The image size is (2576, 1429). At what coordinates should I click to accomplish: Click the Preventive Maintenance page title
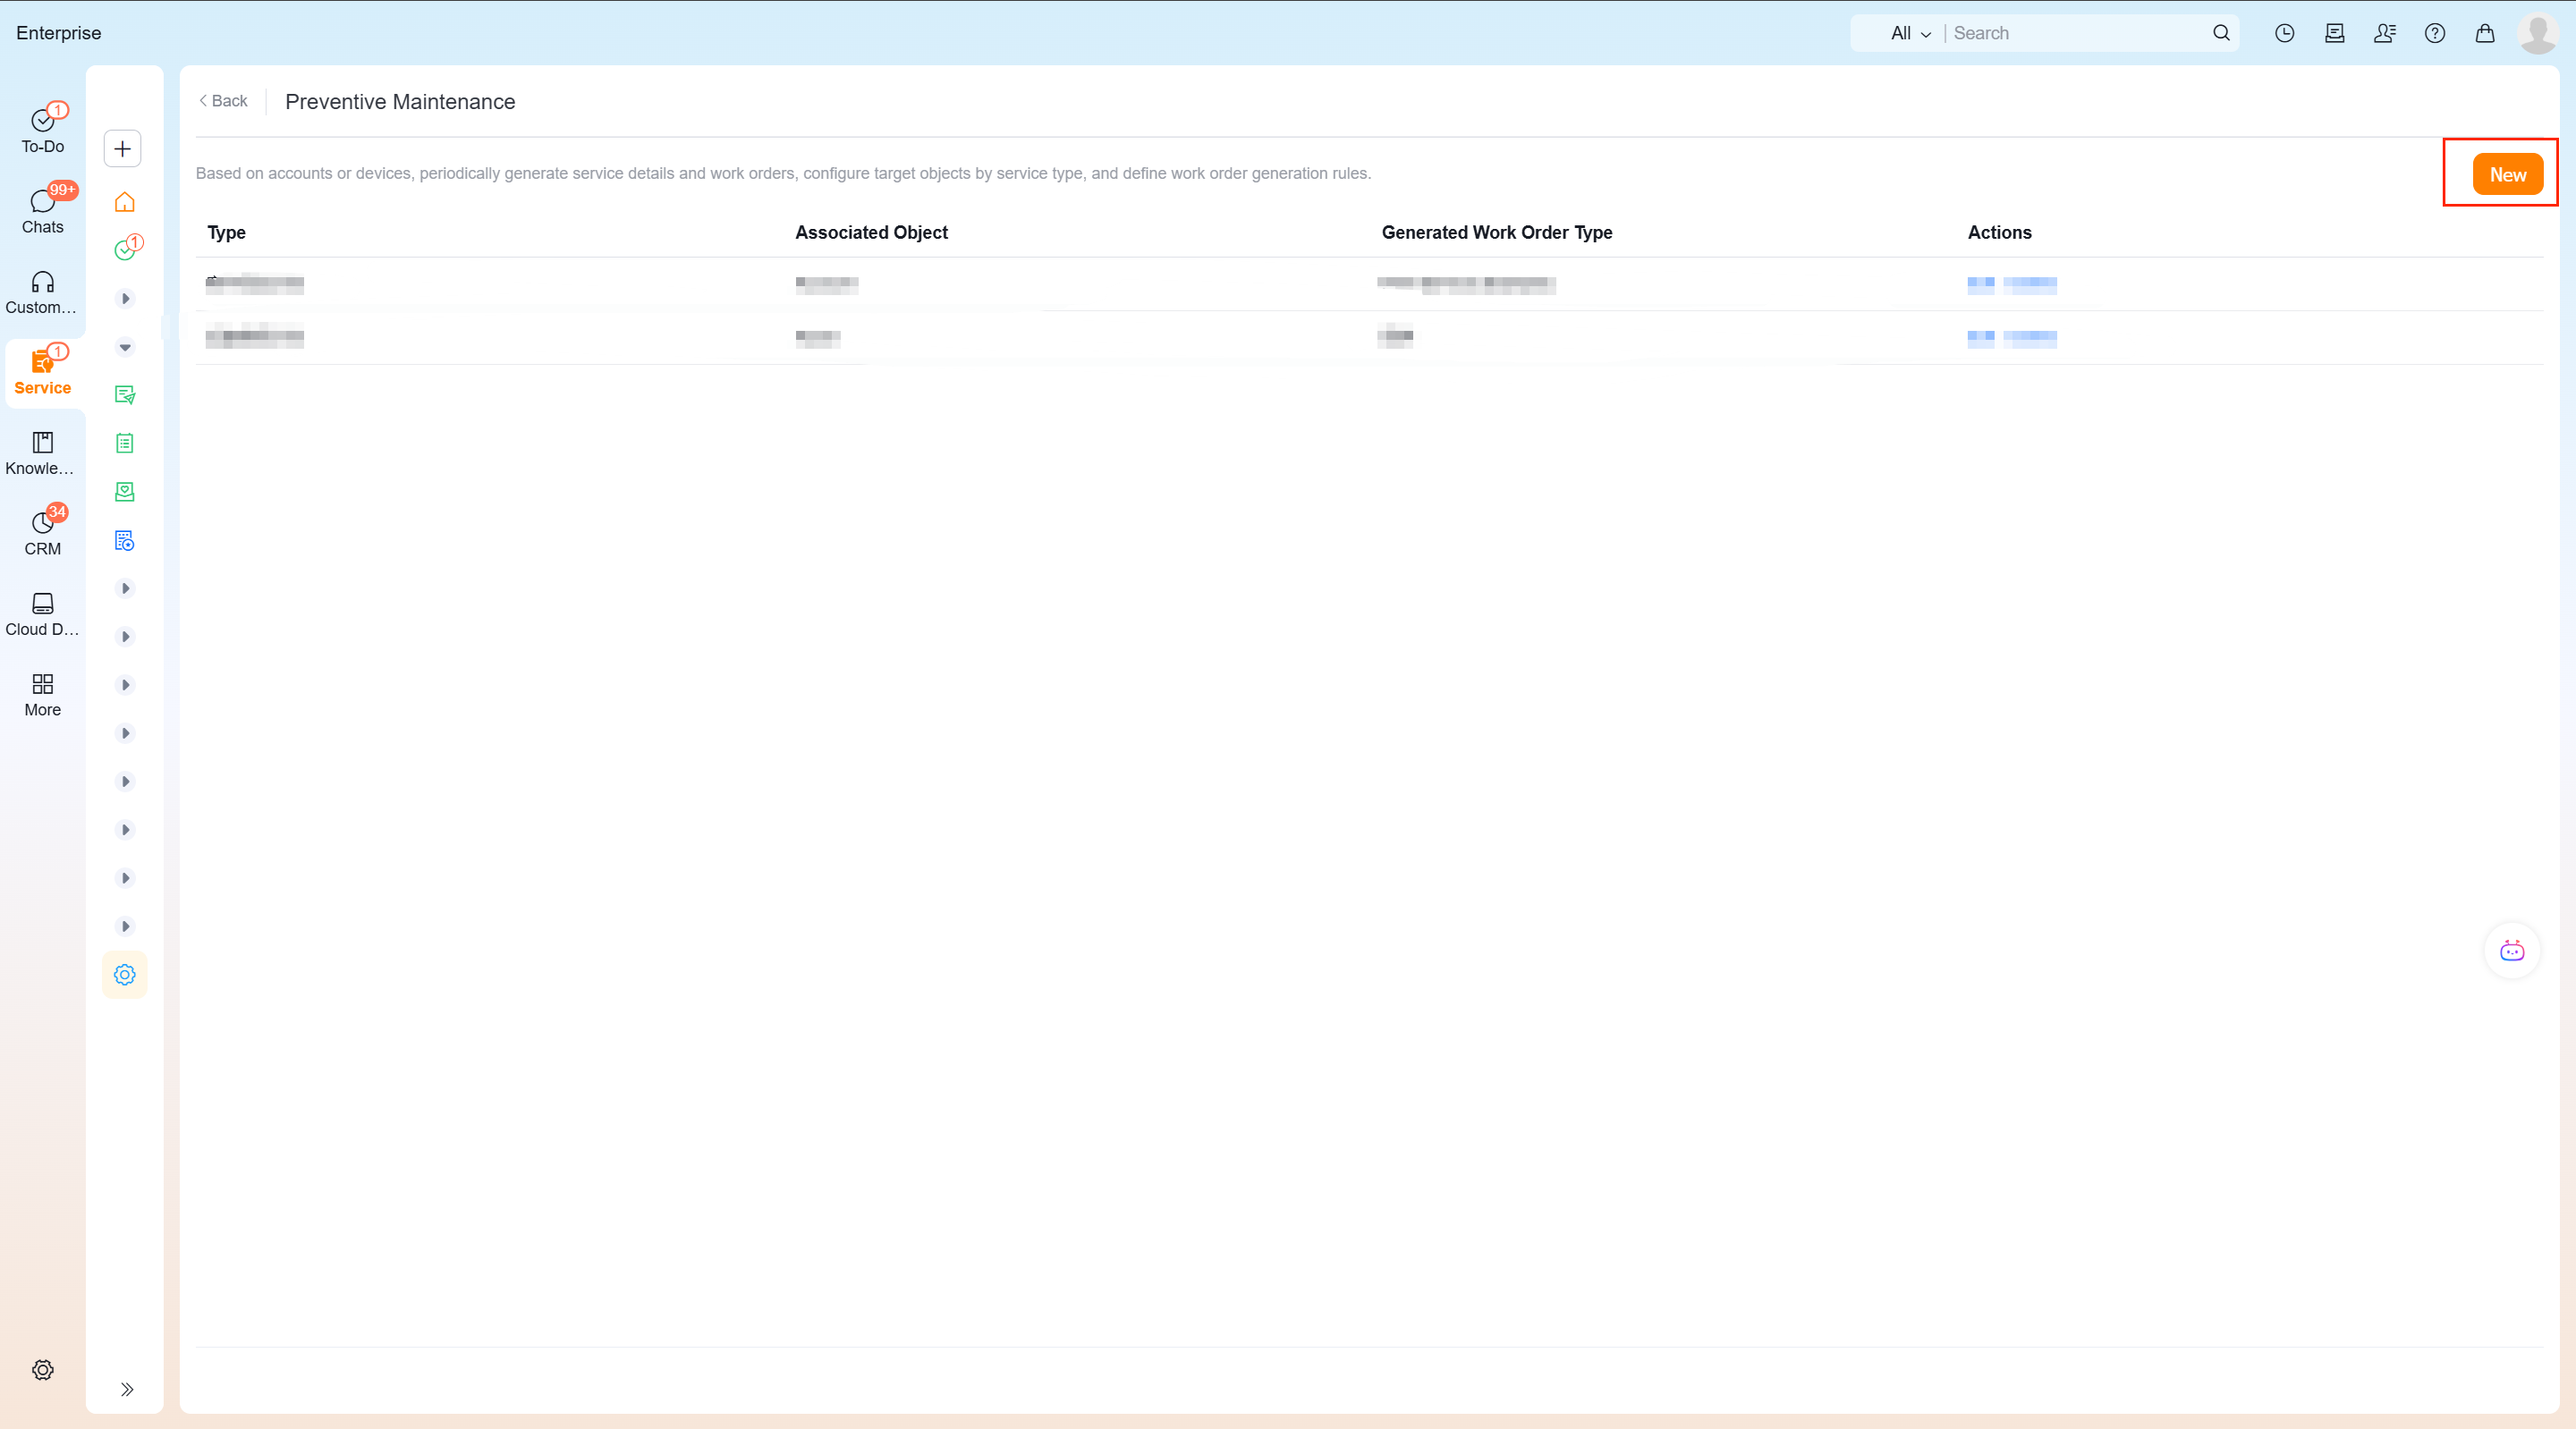click(x=400, y=102)
